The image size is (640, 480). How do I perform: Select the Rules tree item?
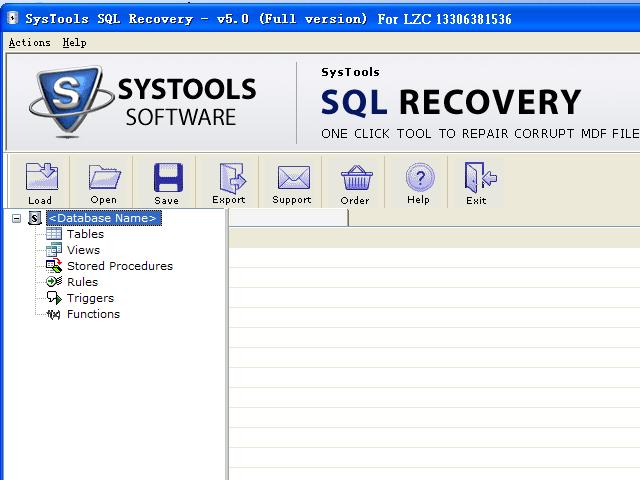(82, 282)
